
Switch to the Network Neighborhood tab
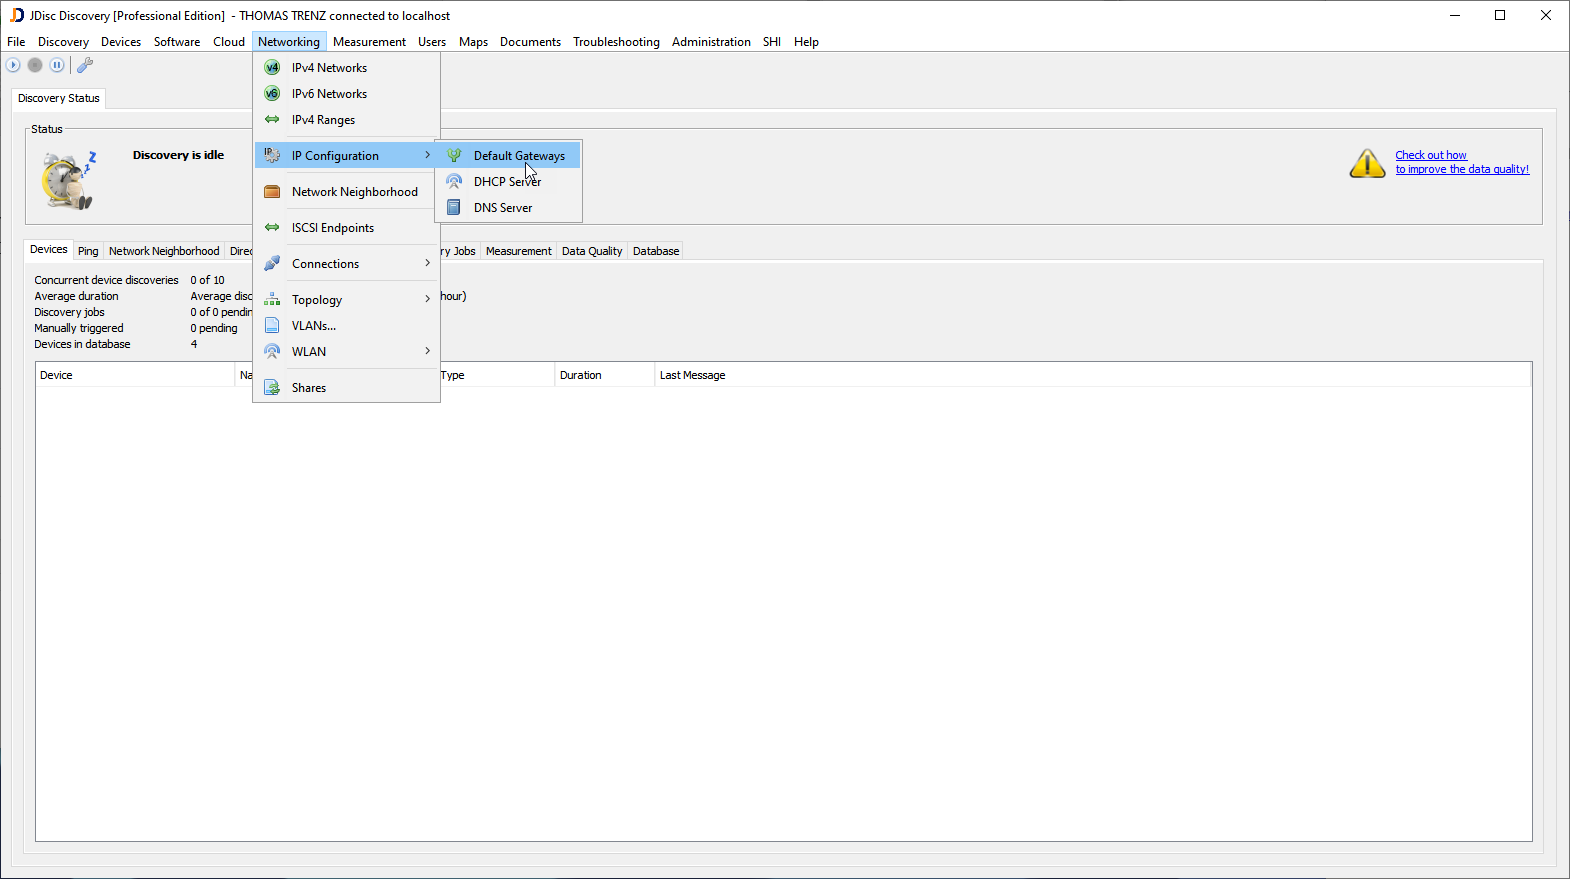point(164,251)
